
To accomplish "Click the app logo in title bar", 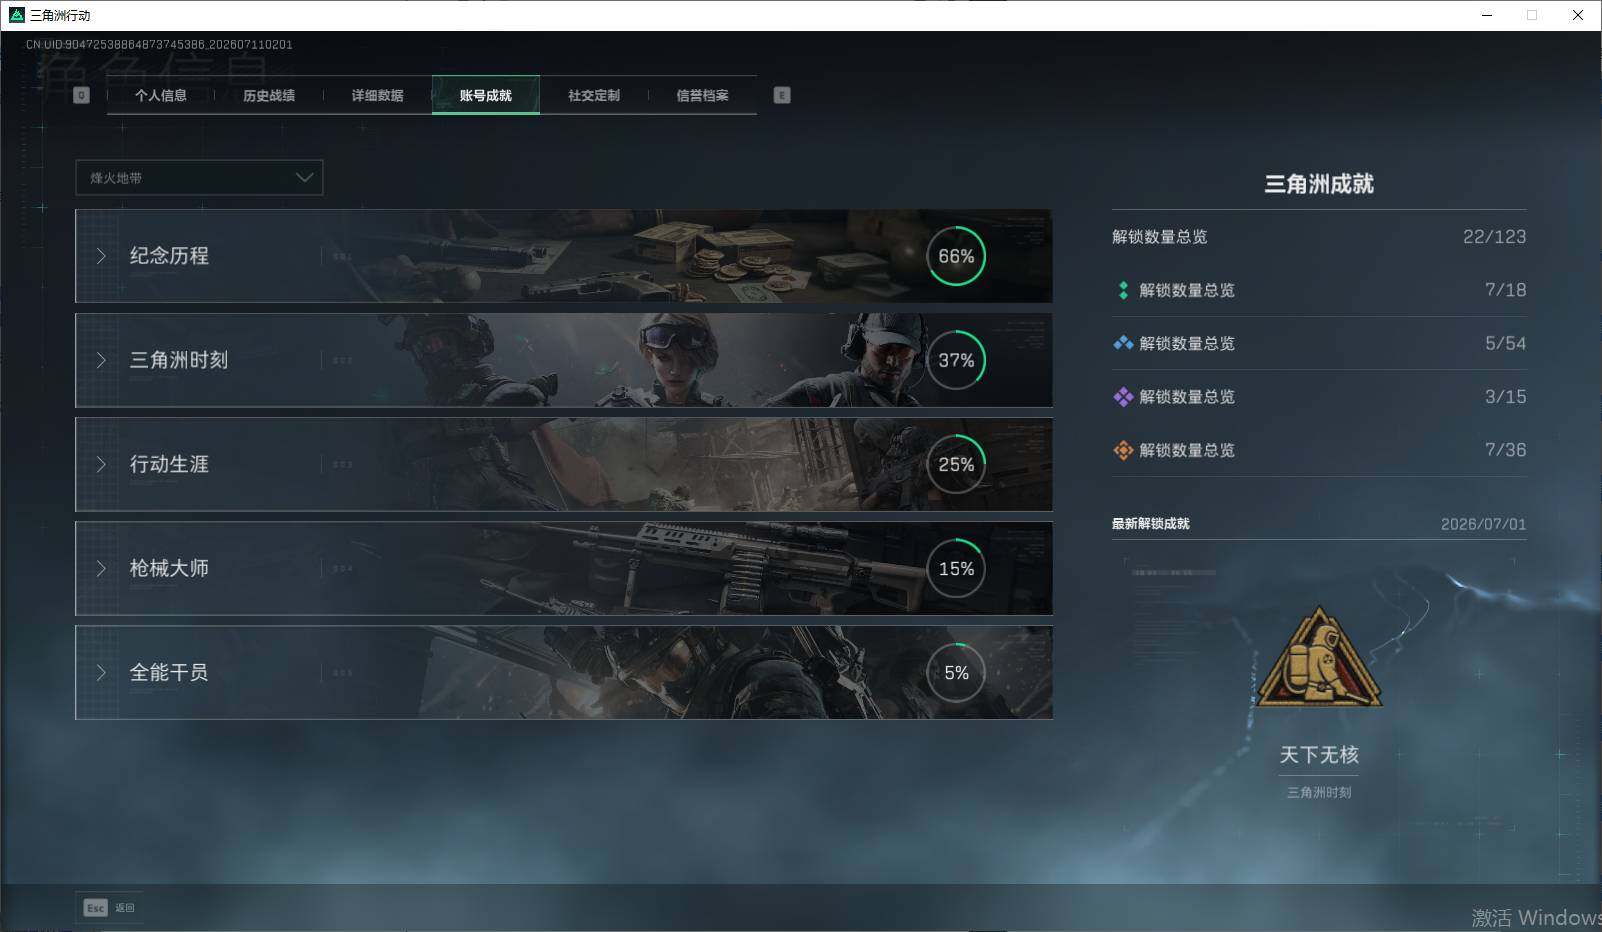I will [16, 15].
